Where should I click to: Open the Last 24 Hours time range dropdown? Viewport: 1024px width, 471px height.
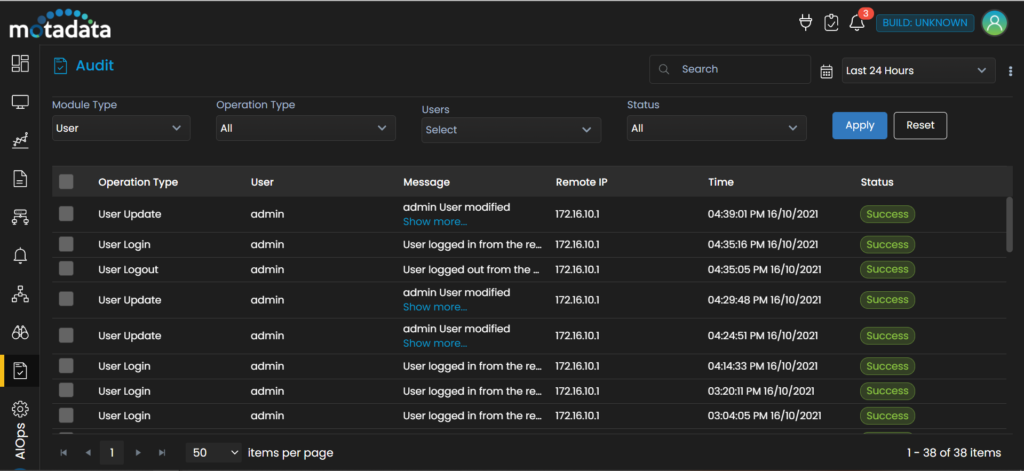917,70
